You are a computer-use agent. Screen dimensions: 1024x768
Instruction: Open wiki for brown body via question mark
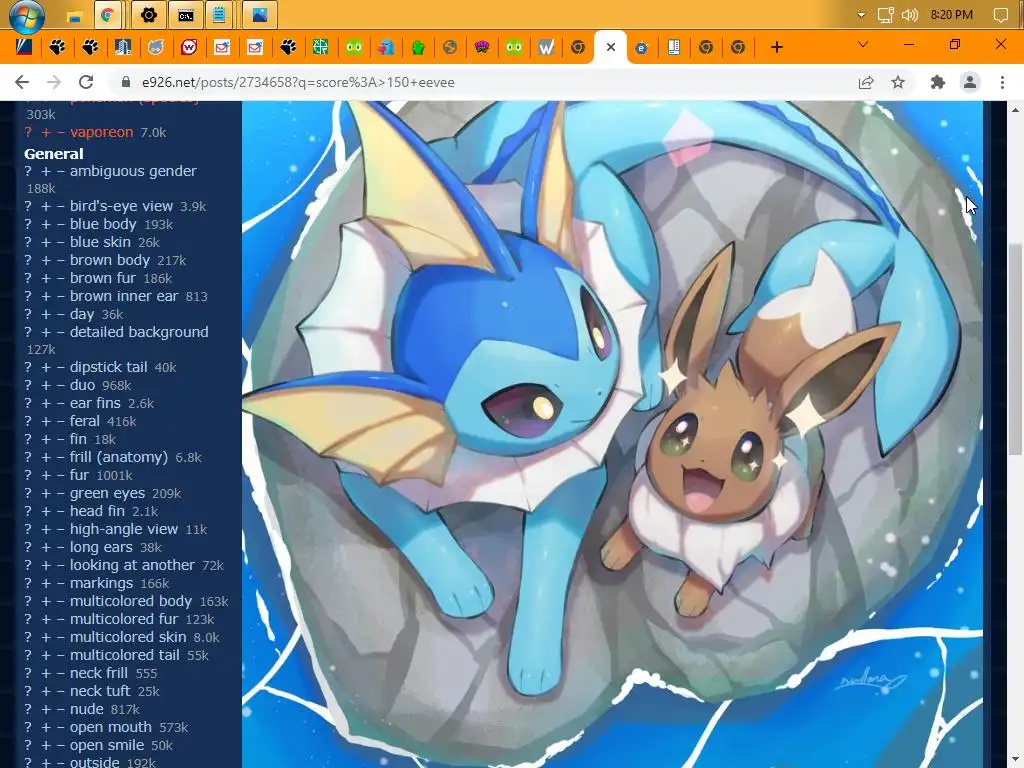point(28,261)
